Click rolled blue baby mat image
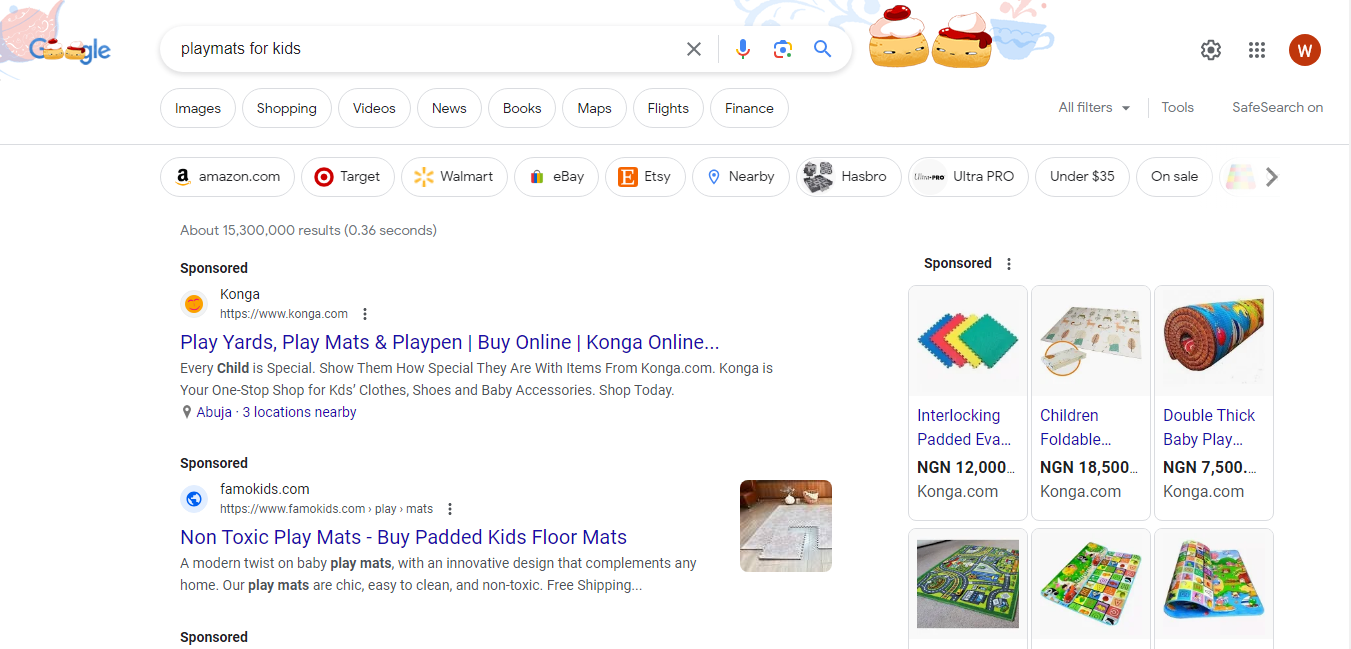This screenshot has width=1351, height=649. click(1214, 341)
